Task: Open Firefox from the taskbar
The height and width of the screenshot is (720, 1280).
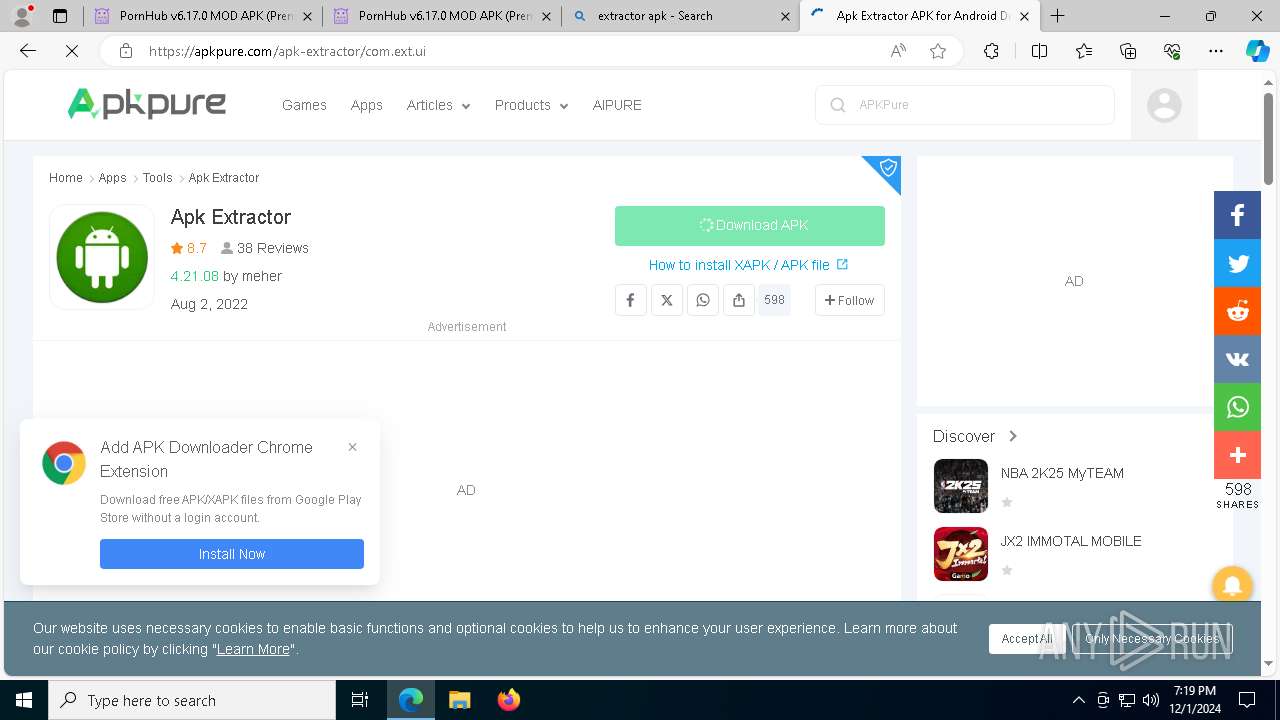Action: tap(509, 700)
